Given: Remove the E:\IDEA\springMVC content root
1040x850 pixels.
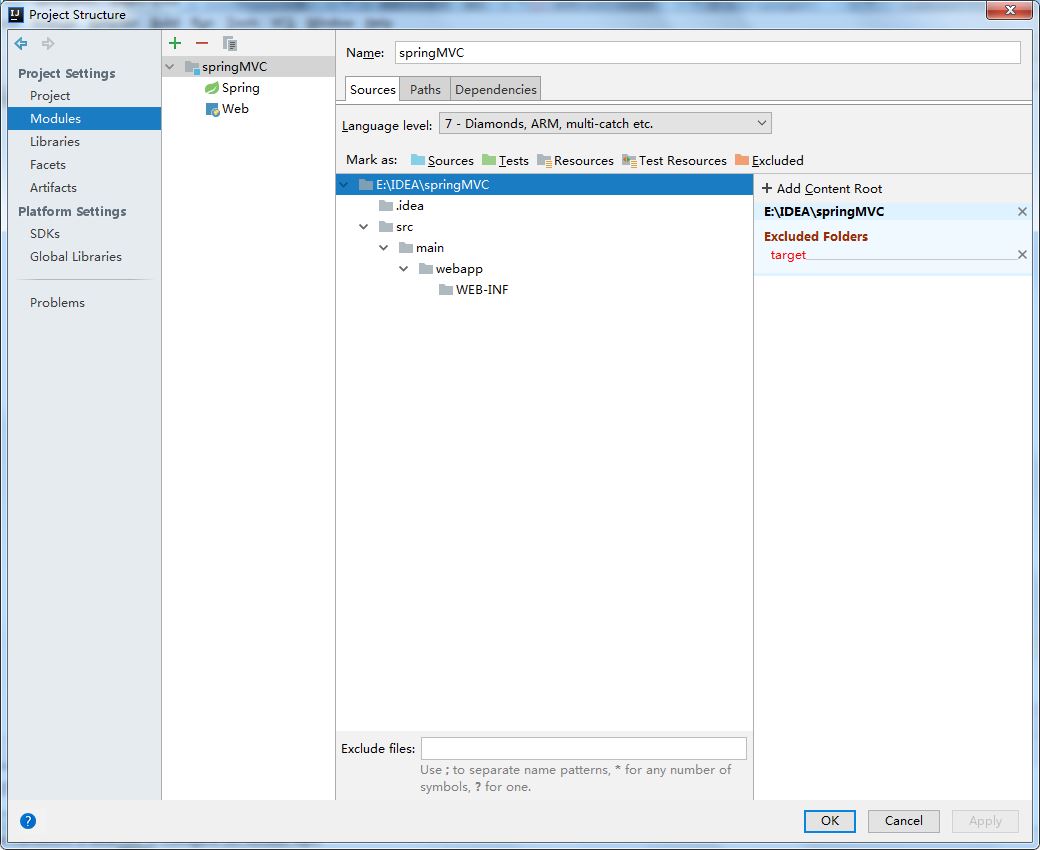Looking at the screenshot, I should [x=1022, y=212].
